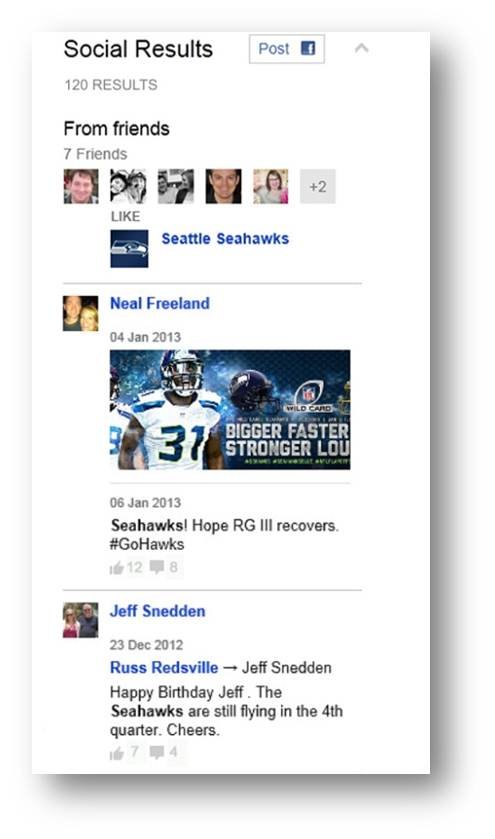Screen dimensions: 495x839
Task: Click the comment bubble on Jeff's post
Action: coord(157,752)
